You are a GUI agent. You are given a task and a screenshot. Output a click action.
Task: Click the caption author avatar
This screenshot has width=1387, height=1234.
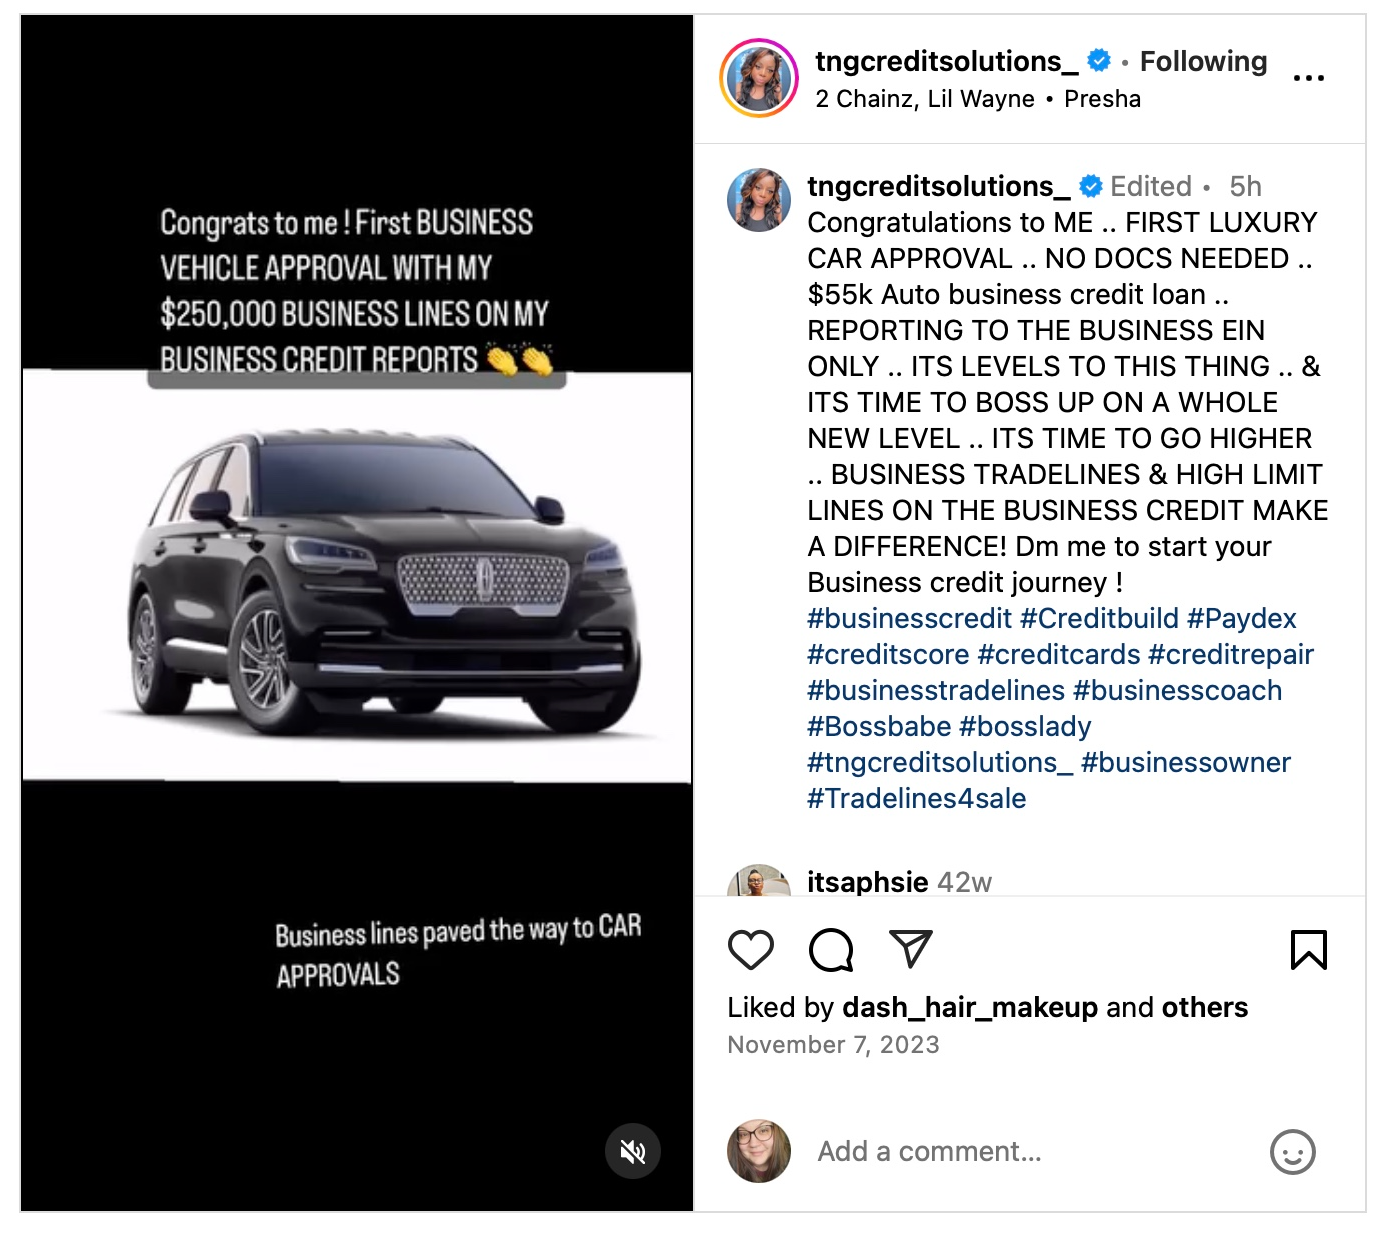point(759,200)
